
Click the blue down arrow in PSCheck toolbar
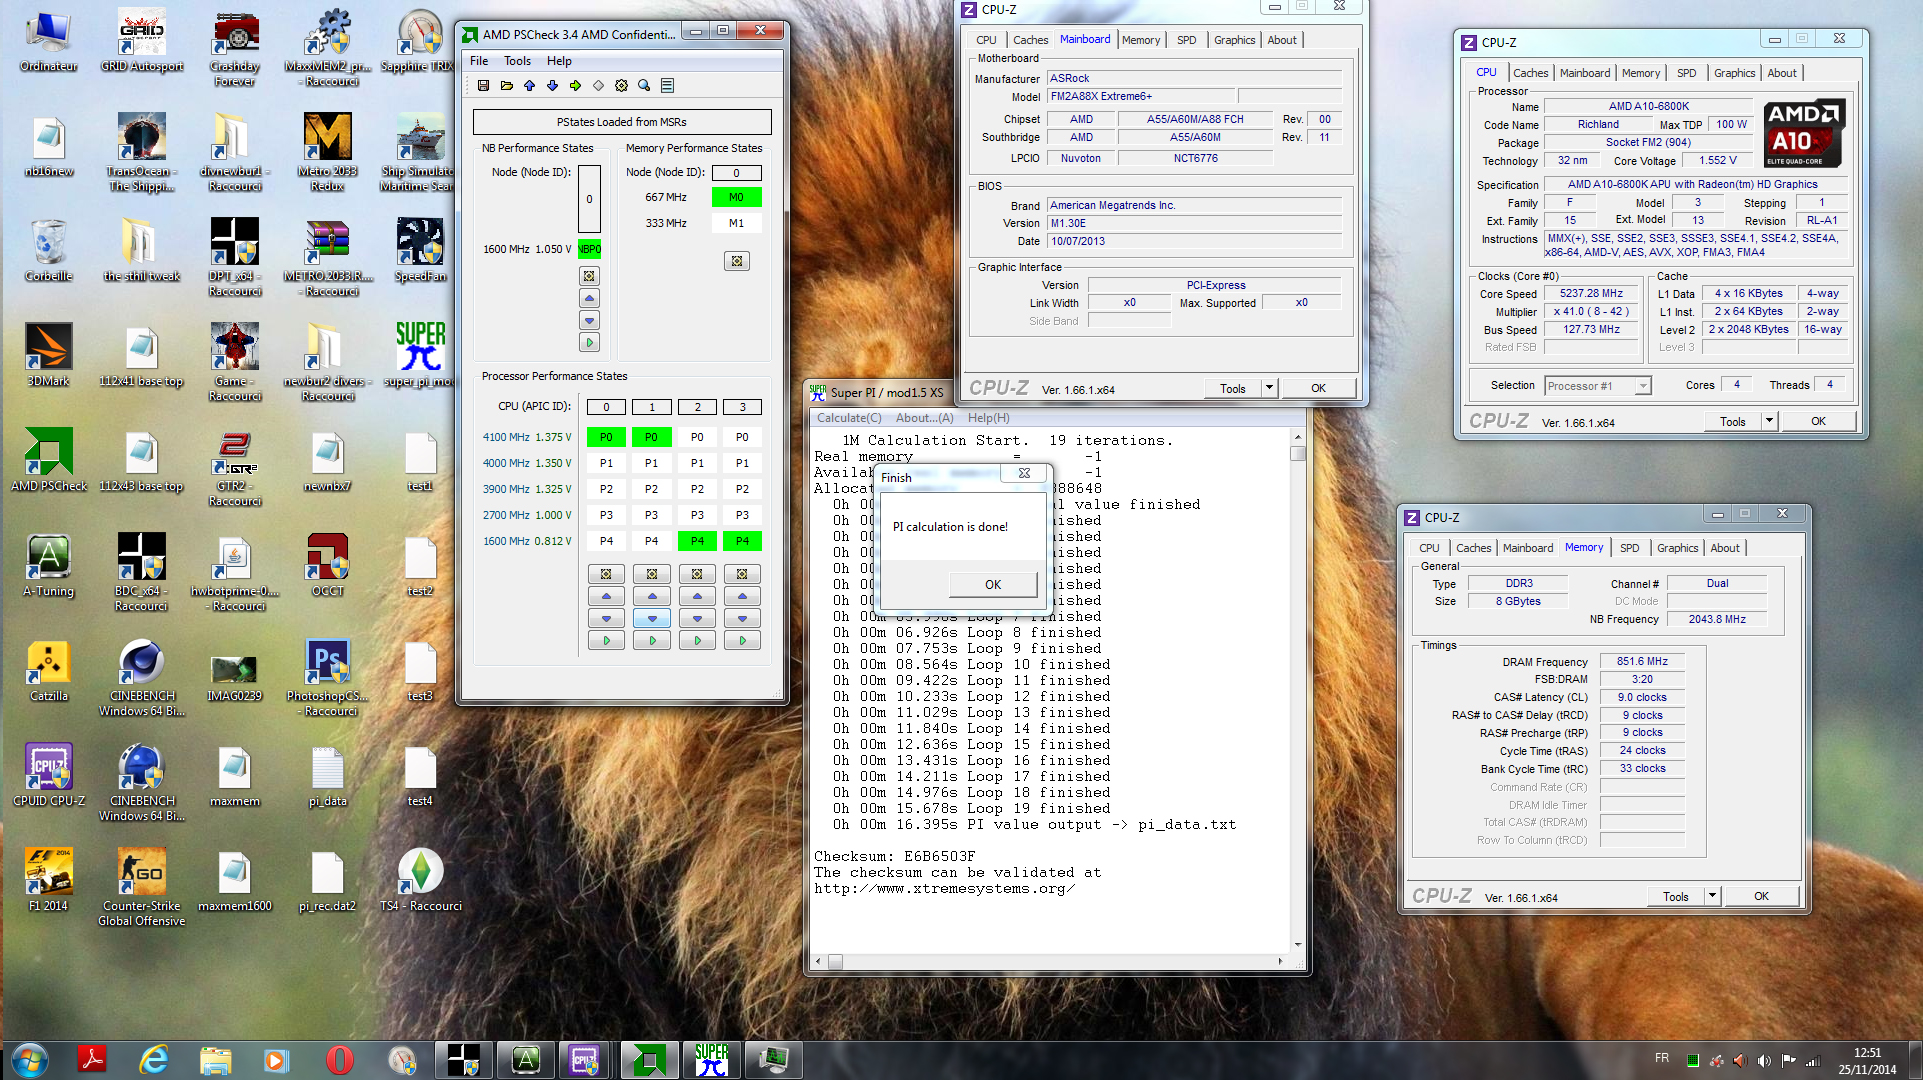(552, 86)
